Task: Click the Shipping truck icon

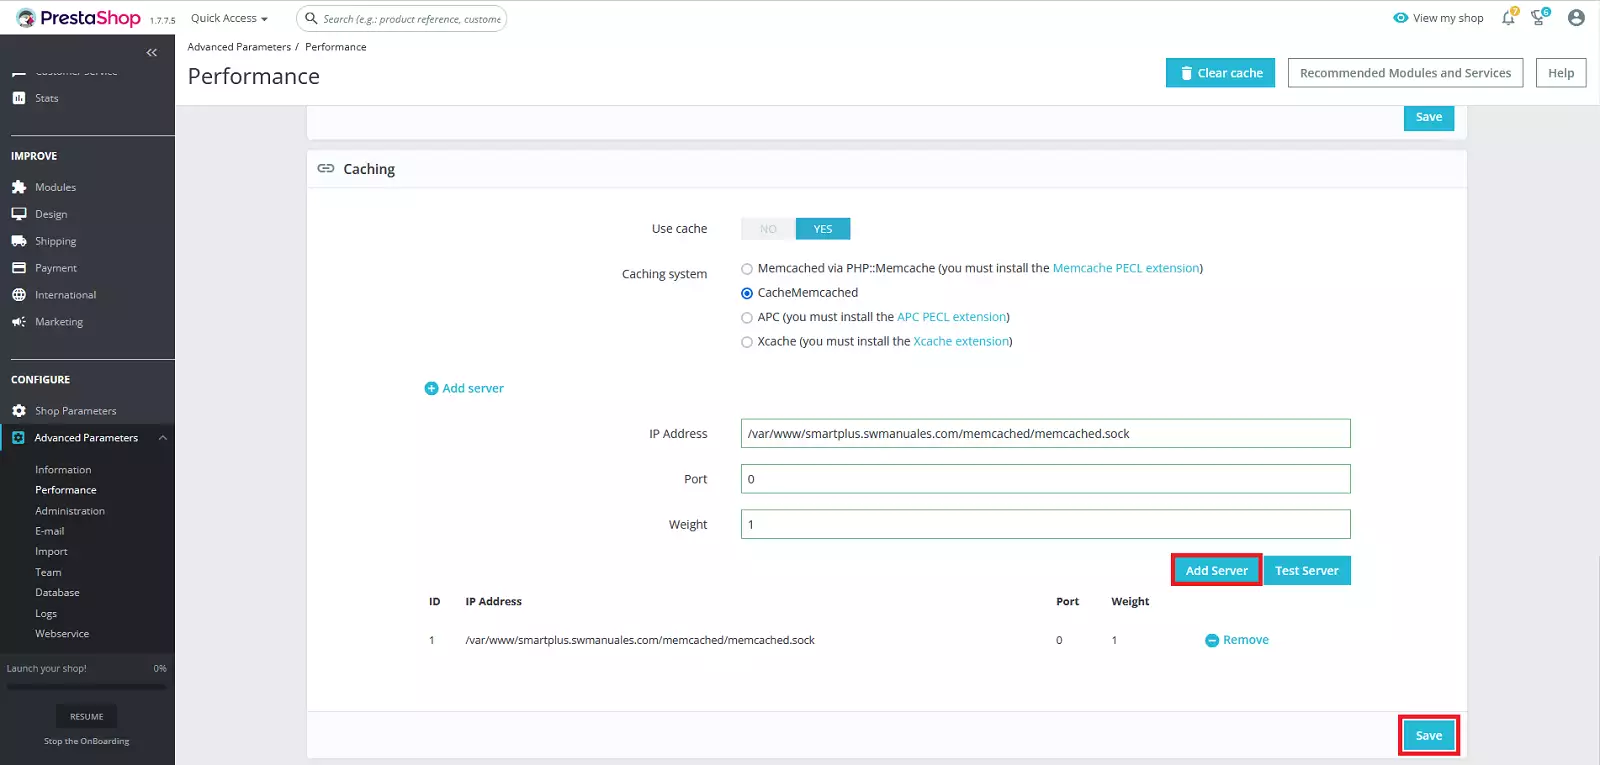Action: (x=19, y=241)
